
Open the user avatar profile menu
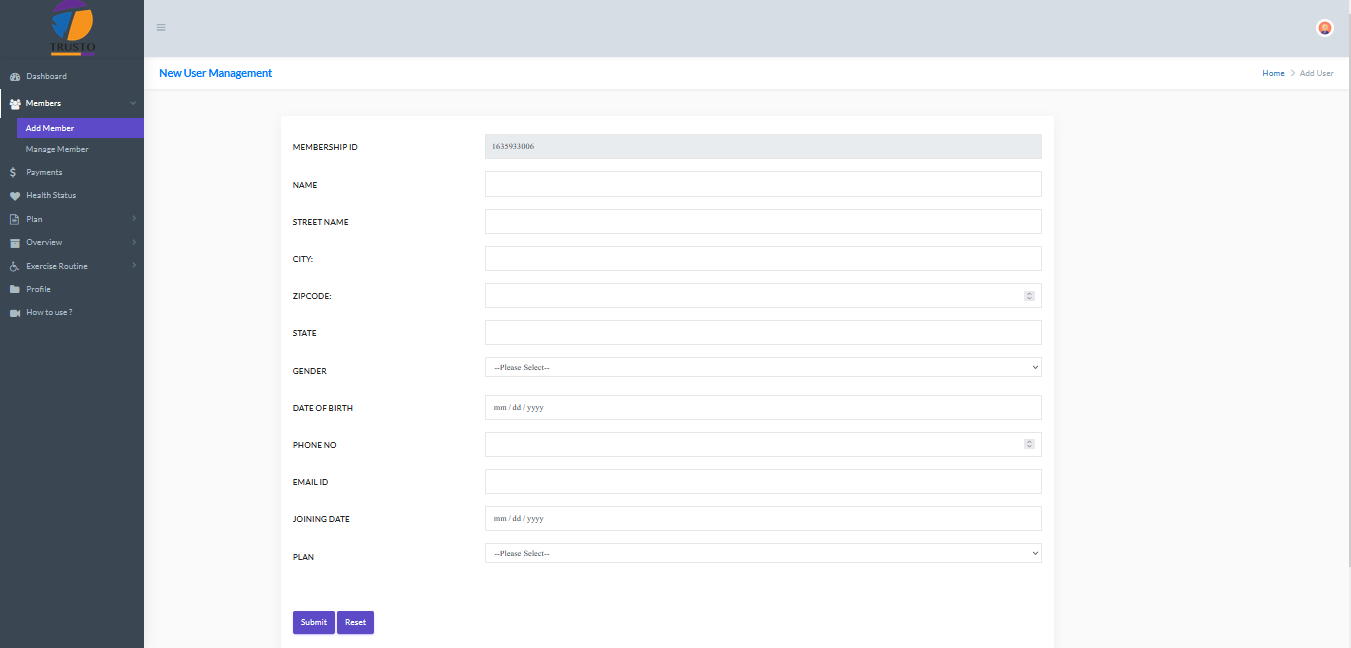[1325, 28]
